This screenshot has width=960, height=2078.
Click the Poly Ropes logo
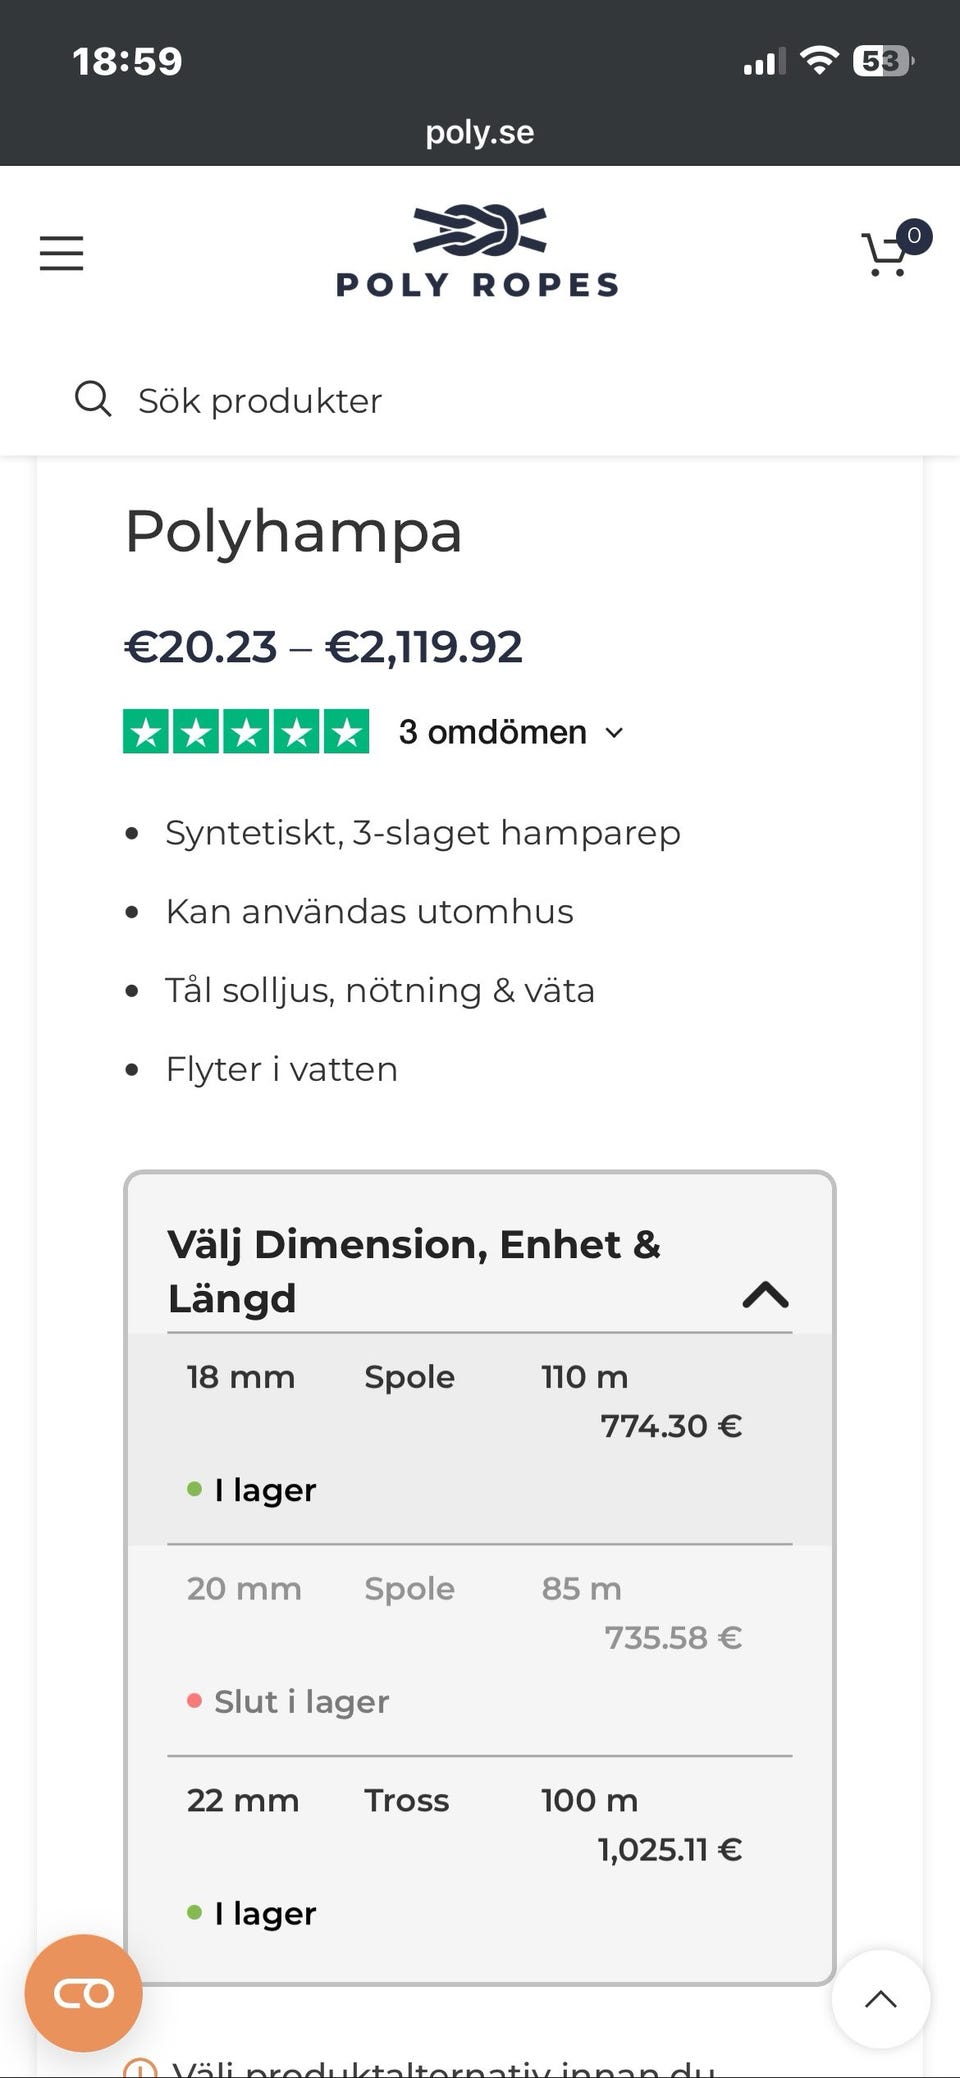click(478, 252)
